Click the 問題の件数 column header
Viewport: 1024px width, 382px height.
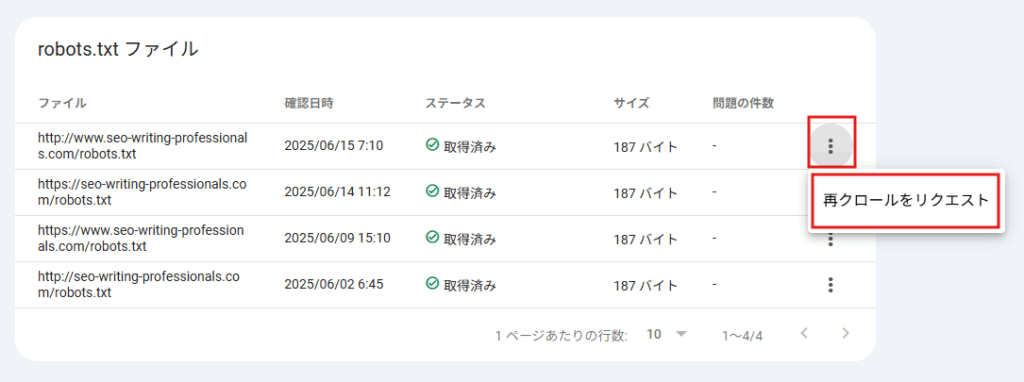pyautogui.click(x=743, y=103)
